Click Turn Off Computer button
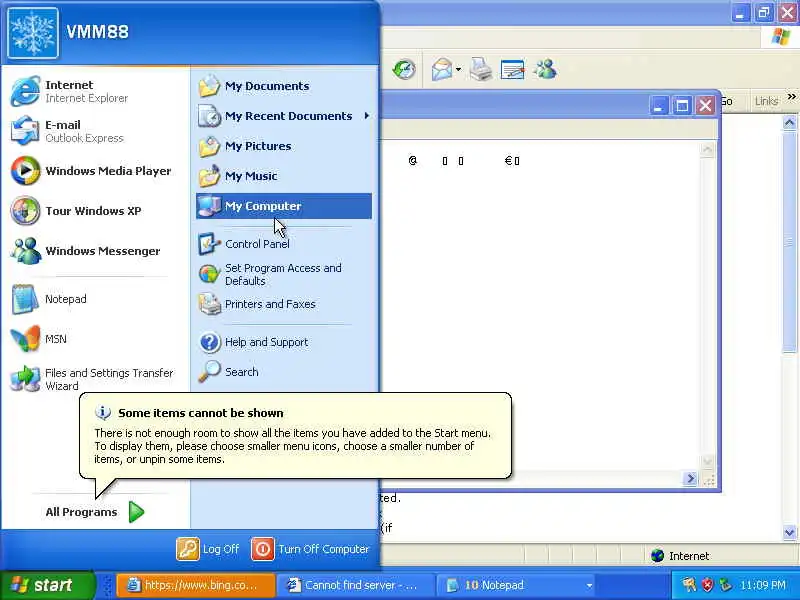The height and width of the screenshot is (600, 800). pyautogui.click(x=310, y=549)
